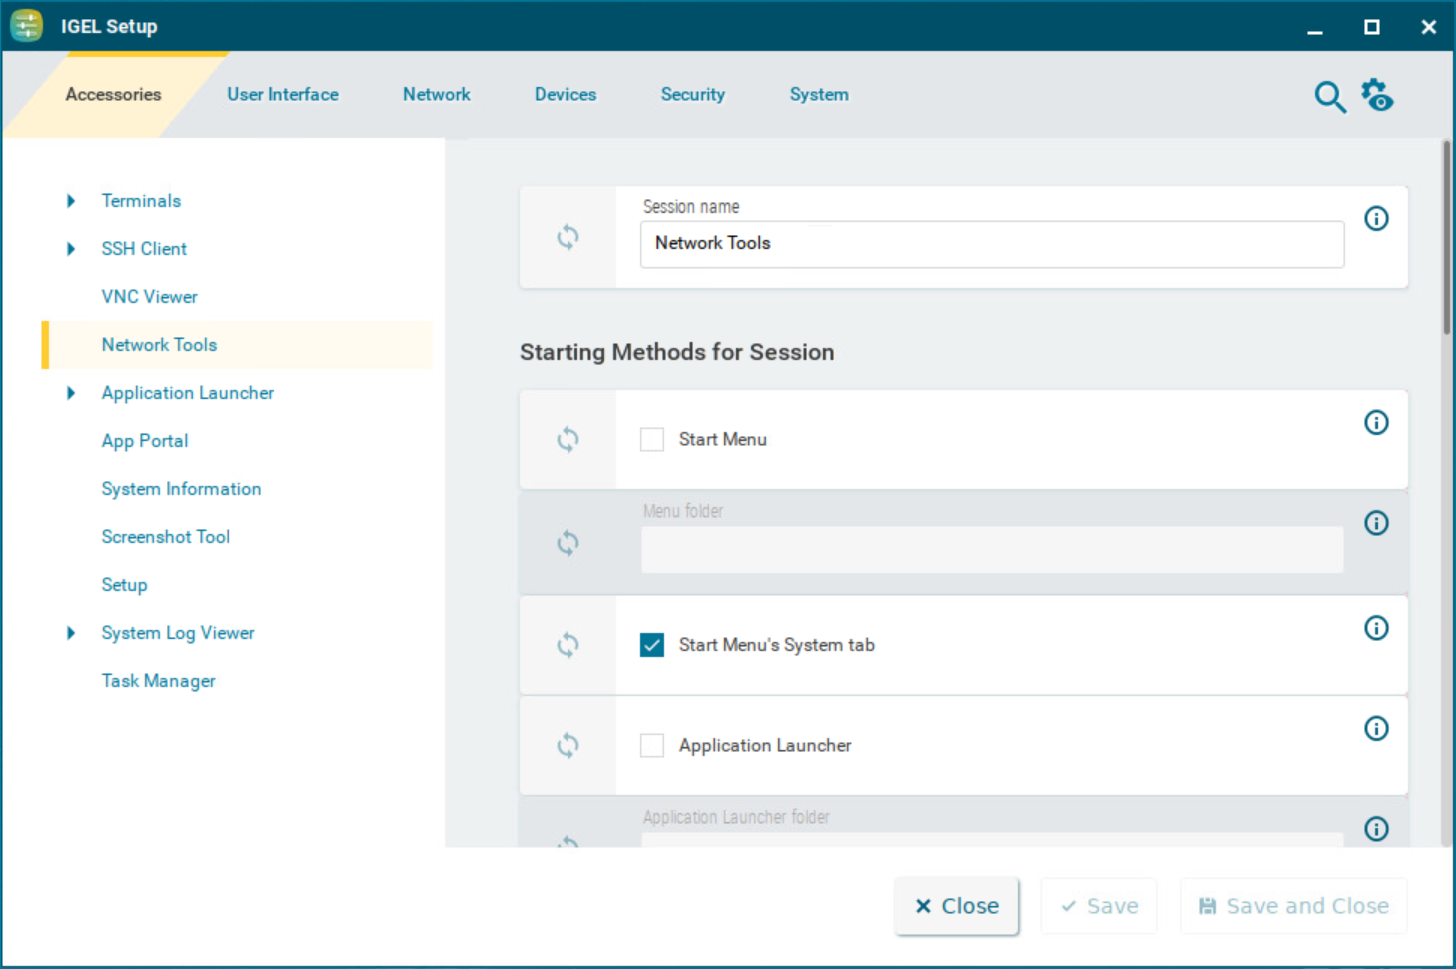Open the Security tab

pyautogui.click(x=692, y=94)
